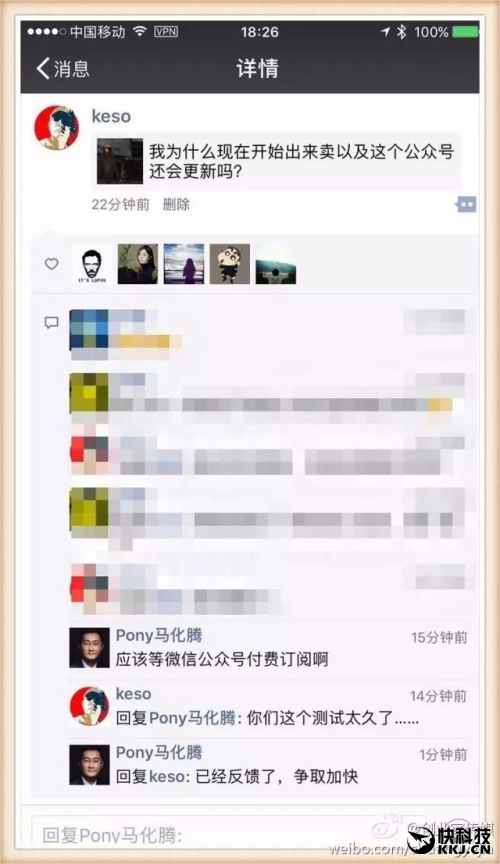Open the landscape liker avatar
The image size is (500, 864).
tap(276, 264)
